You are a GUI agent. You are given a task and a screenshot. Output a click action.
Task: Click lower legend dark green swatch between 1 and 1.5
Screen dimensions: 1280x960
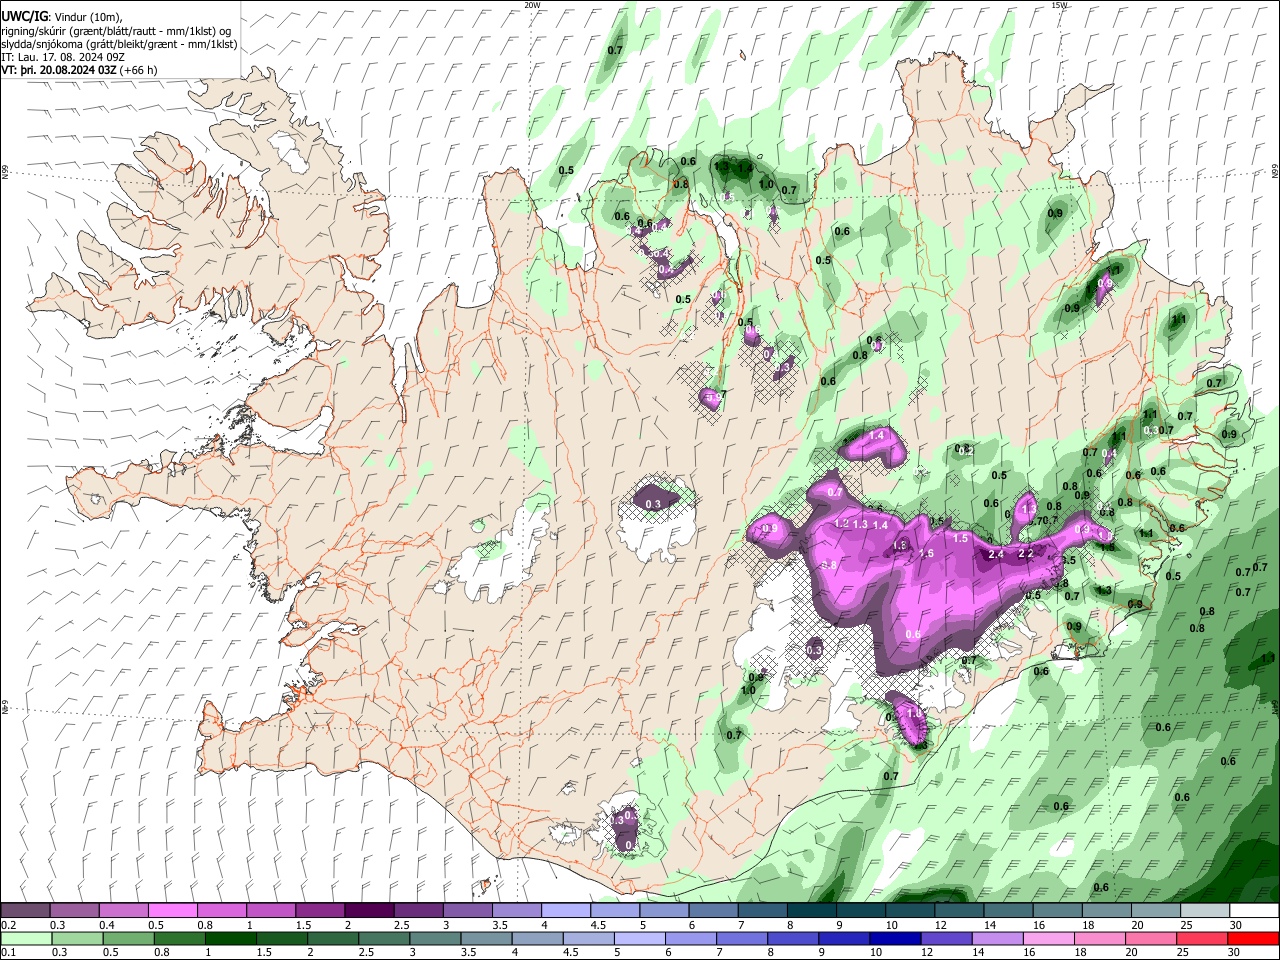click(230, 938)
